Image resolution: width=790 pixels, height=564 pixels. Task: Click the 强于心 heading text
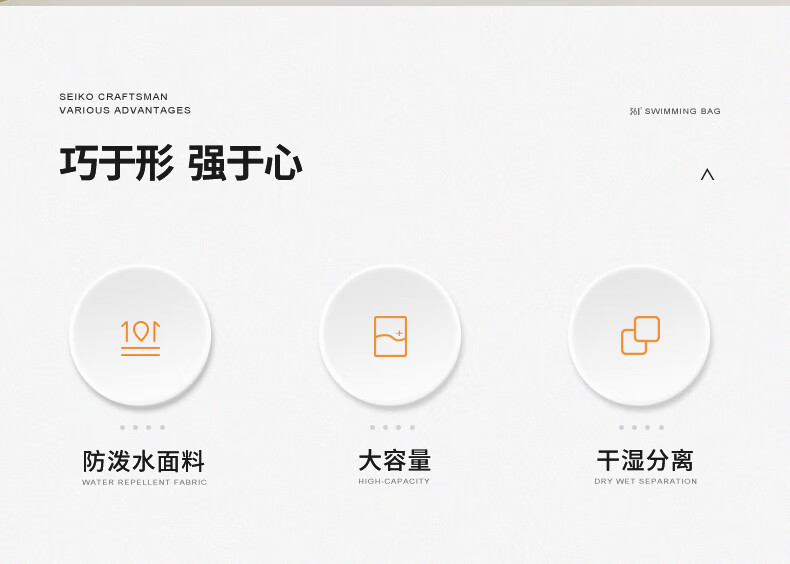246,163
